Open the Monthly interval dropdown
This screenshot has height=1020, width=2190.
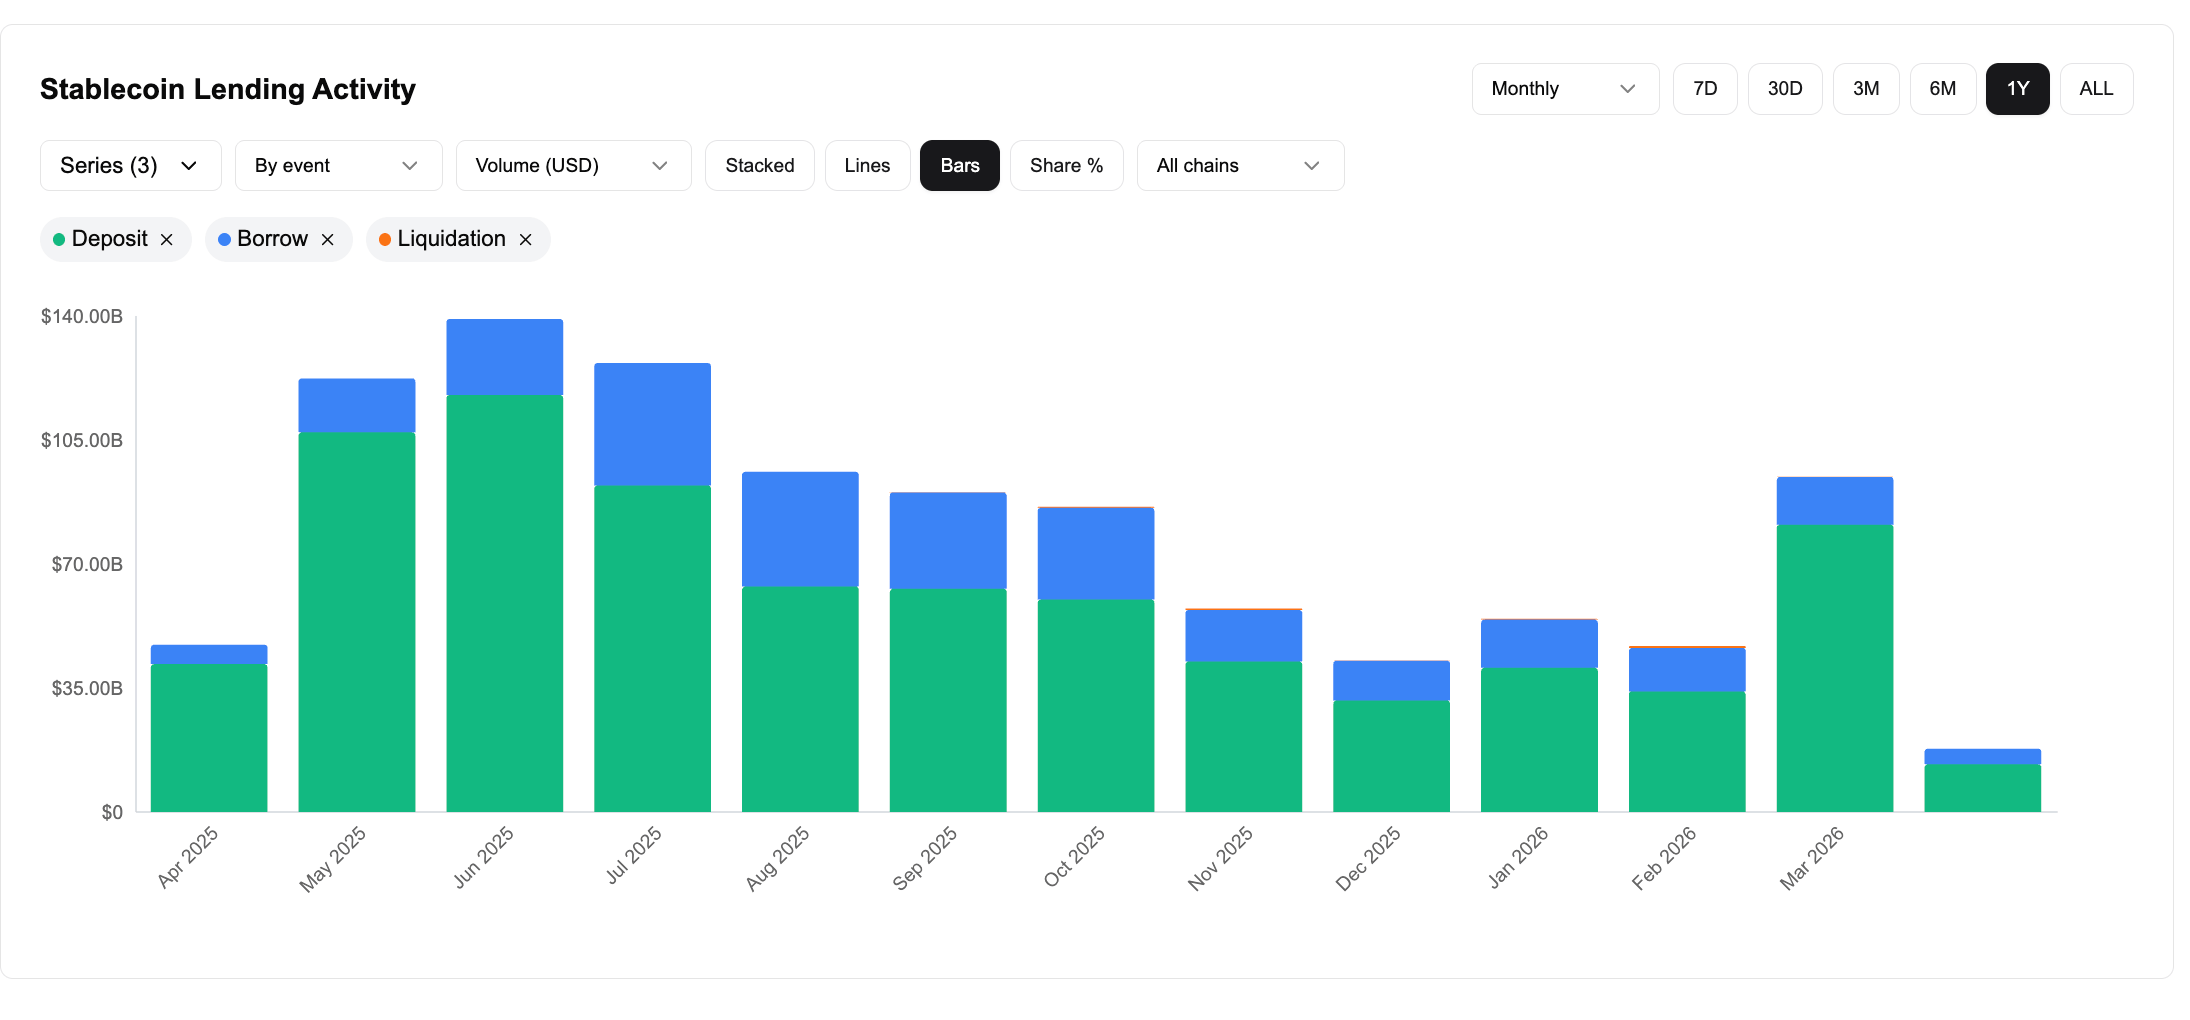tap(1565, 89)
